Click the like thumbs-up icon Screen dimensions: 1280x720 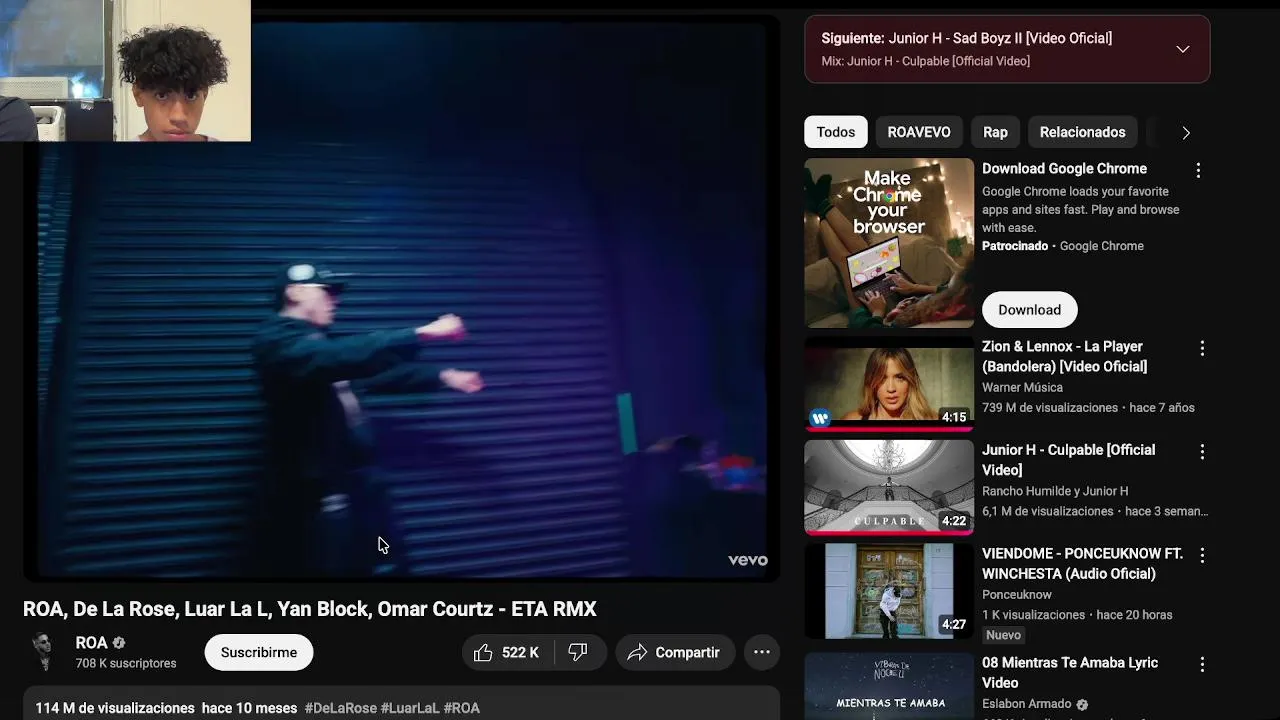pyautogui.click(x=483, y=652)
